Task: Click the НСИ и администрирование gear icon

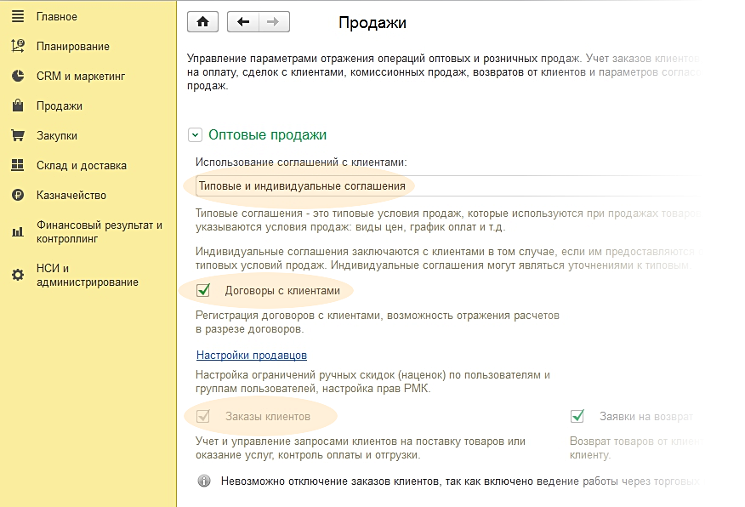Action: pos(17,274)
